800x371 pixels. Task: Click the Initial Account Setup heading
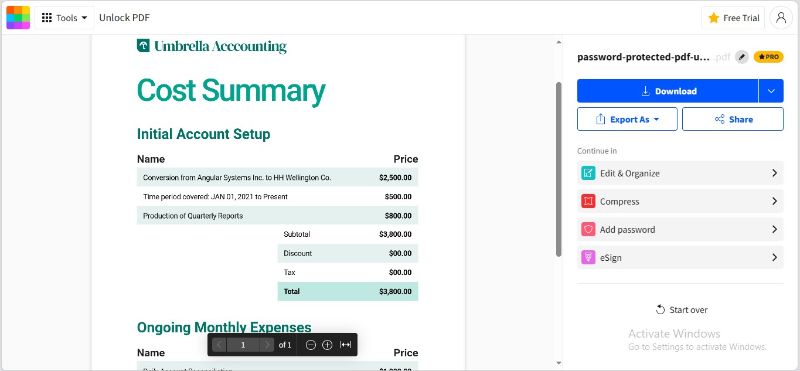[204, 134]
